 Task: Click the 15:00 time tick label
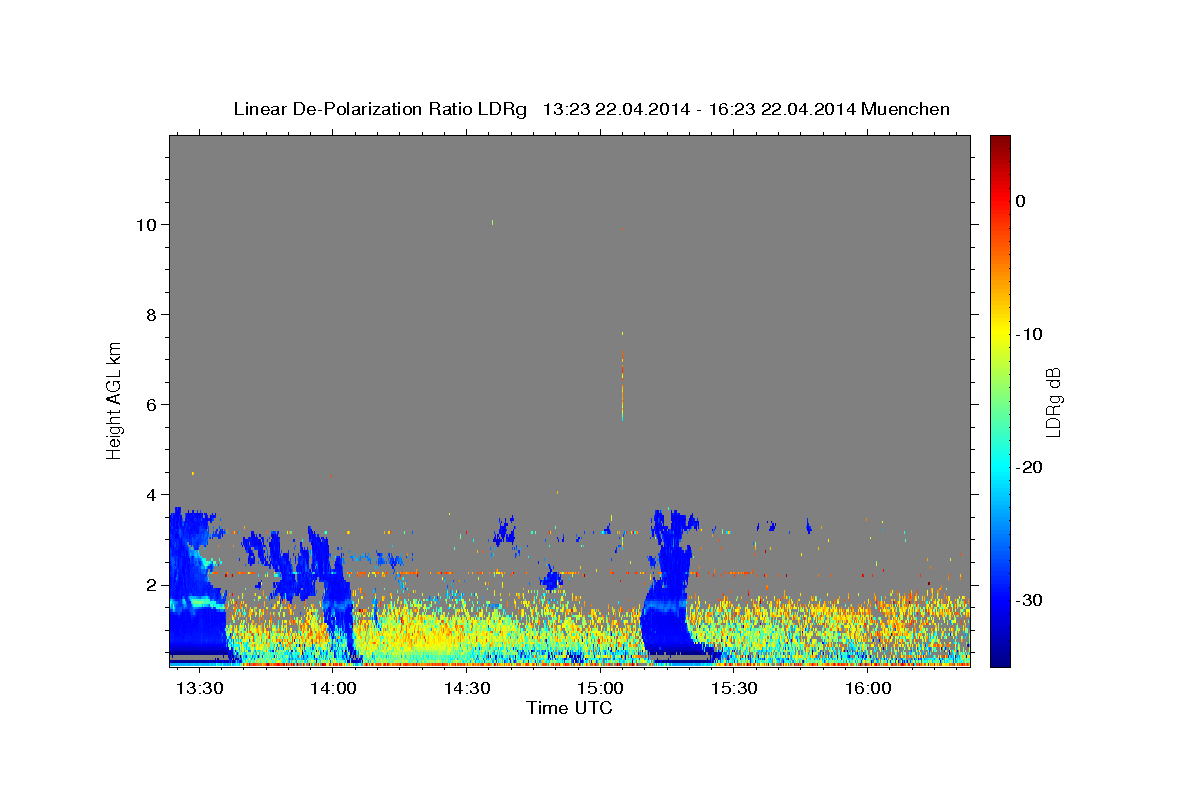[x=600, y=689]
